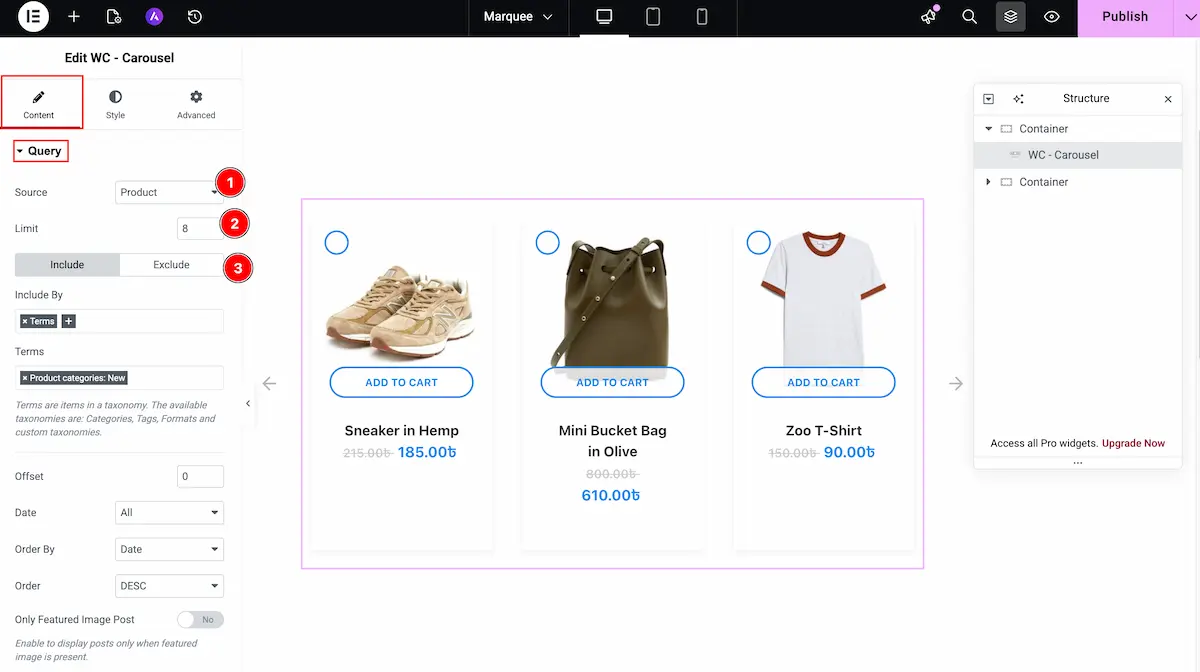Open the Advanced tab
Image resolution: width=1200 pixels, height=672 pixels.
coord(196,103)
